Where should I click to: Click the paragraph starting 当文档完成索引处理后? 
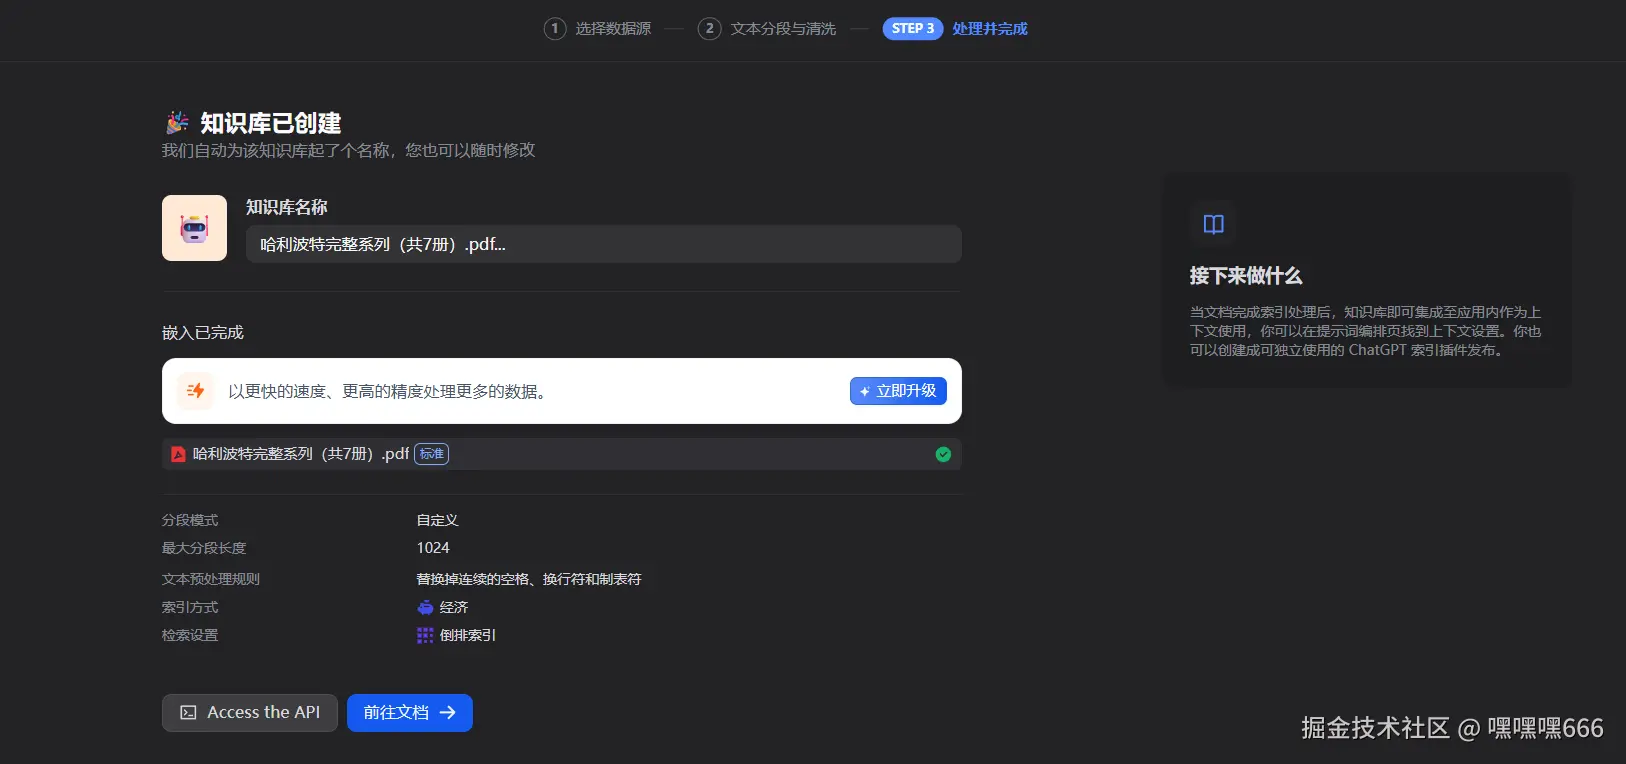(1366, 331)
